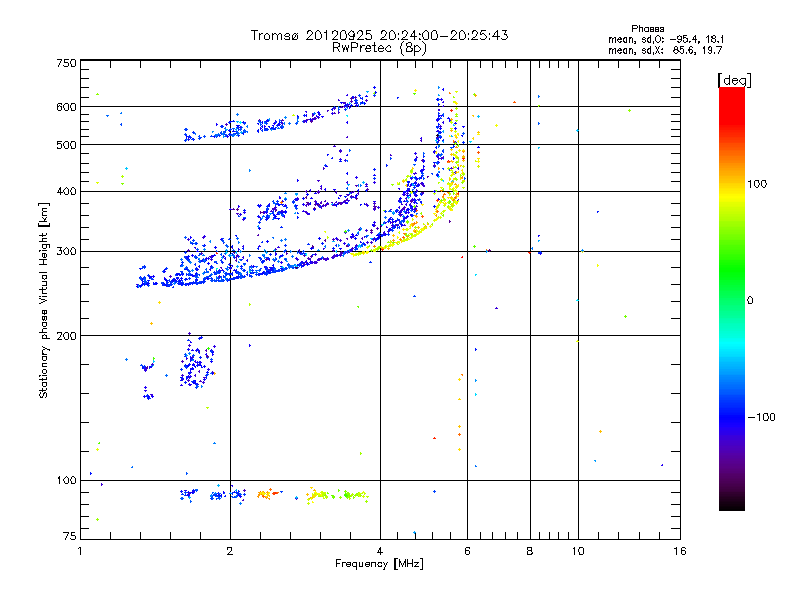This screenshot has height=600, width=800.
Task: Click the 200 tick label on the y-axis
Action: (x=66, y=336)
